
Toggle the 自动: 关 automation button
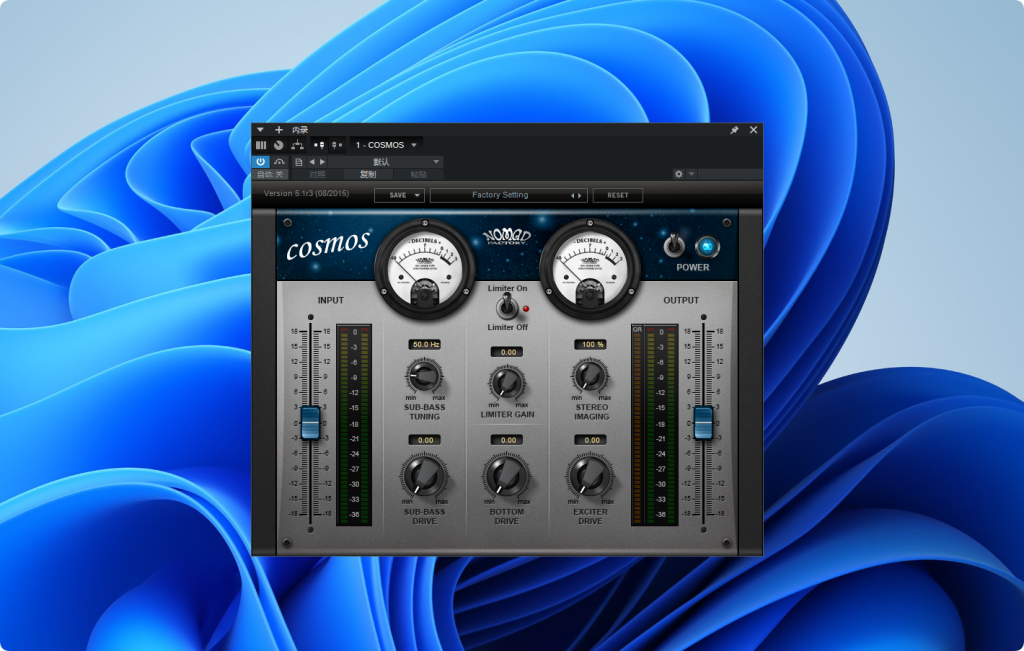coord(270,174)
